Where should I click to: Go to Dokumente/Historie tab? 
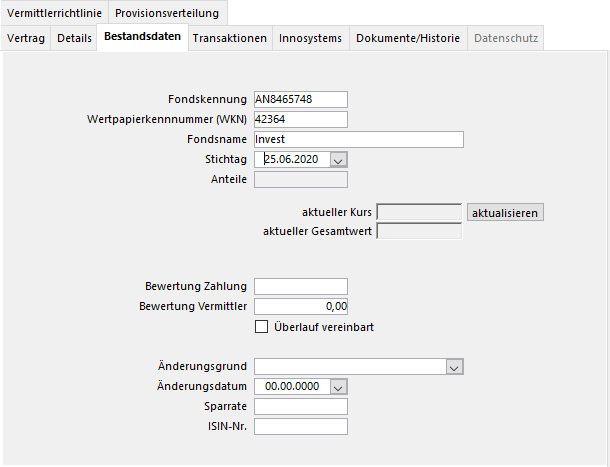coord(408,39)
